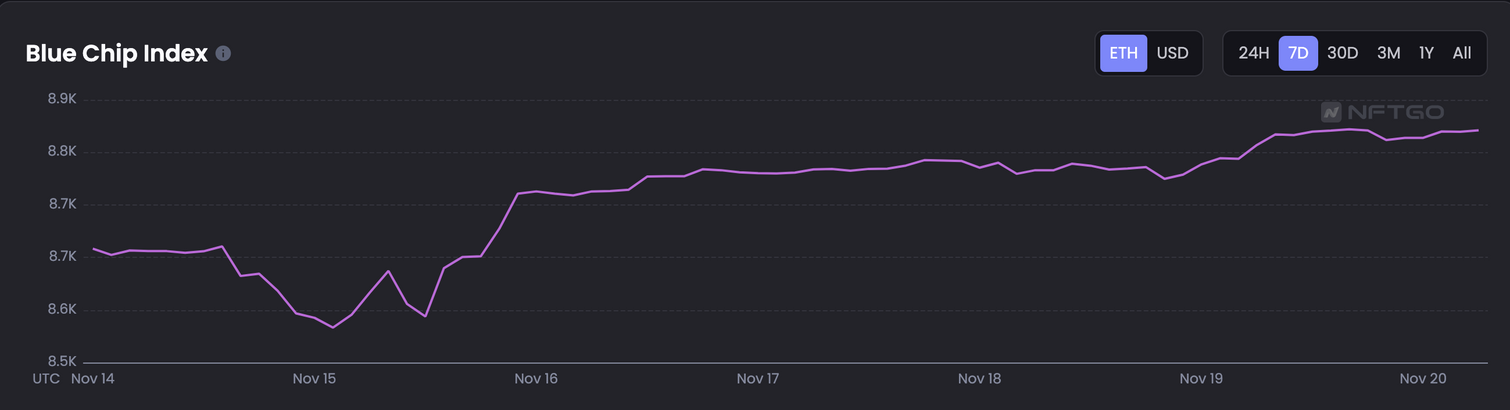
Task: Click the UTC timezone label
Action: pyautogui.click(x=46, y=379)
